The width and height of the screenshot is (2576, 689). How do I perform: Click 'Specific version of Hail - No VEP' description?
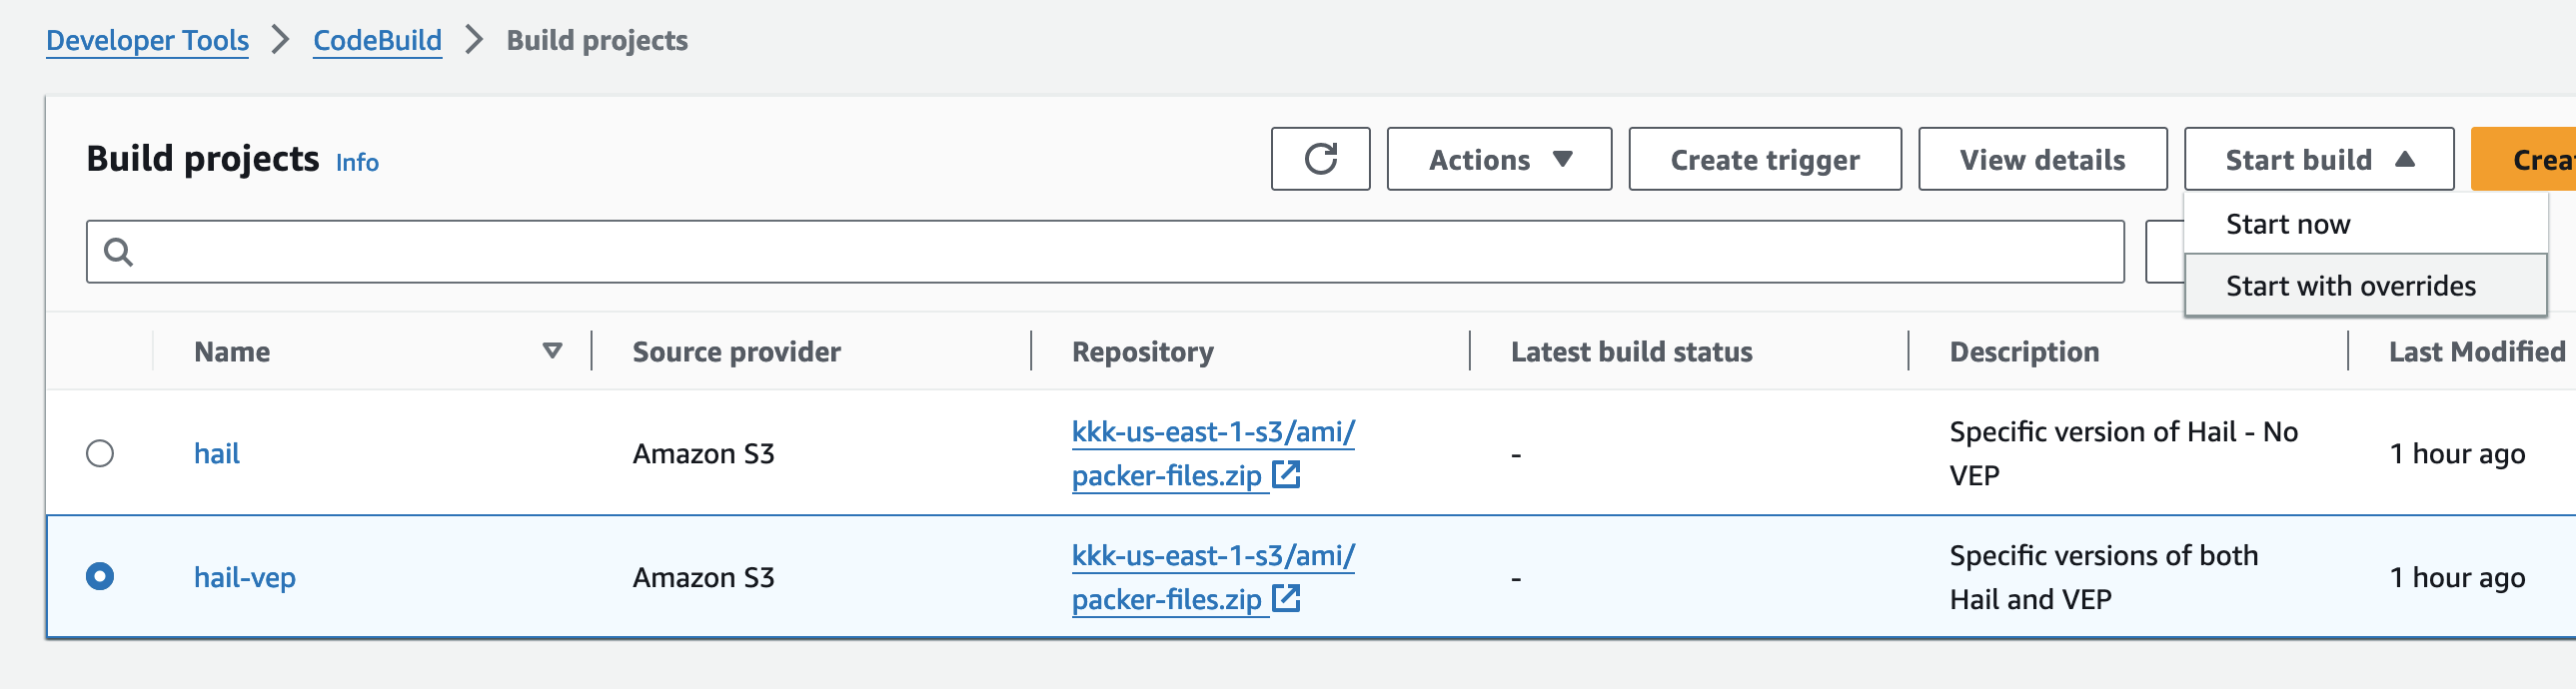pos(2124,454)
